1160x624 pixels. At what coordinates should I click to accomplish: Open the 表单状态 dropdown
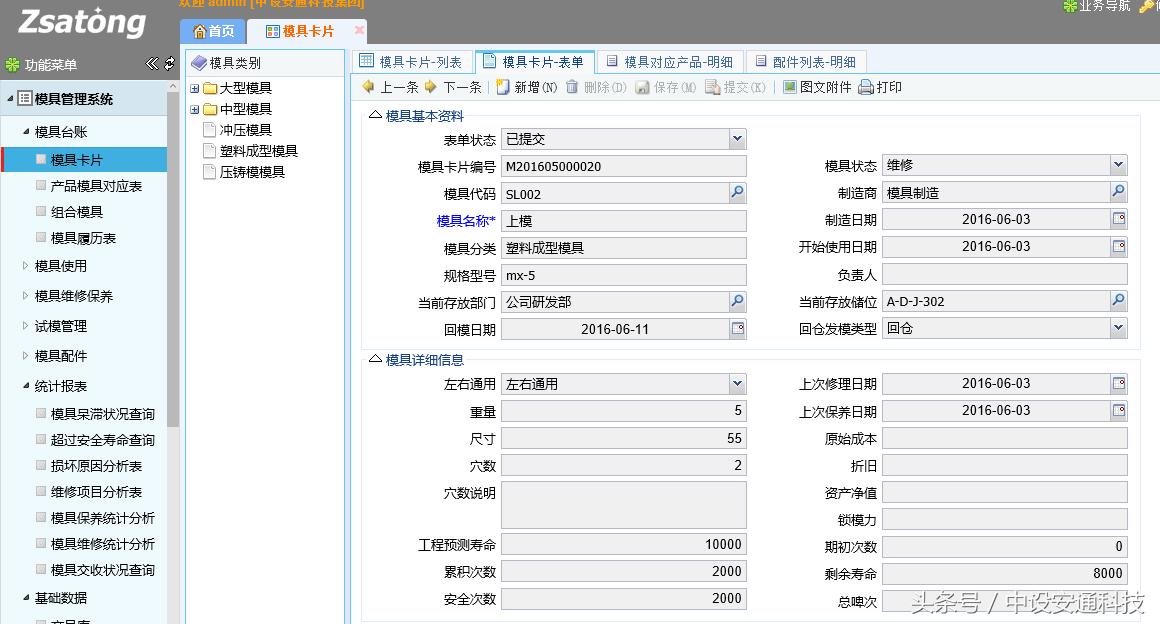pyautogui.click(x=738, y=139)
